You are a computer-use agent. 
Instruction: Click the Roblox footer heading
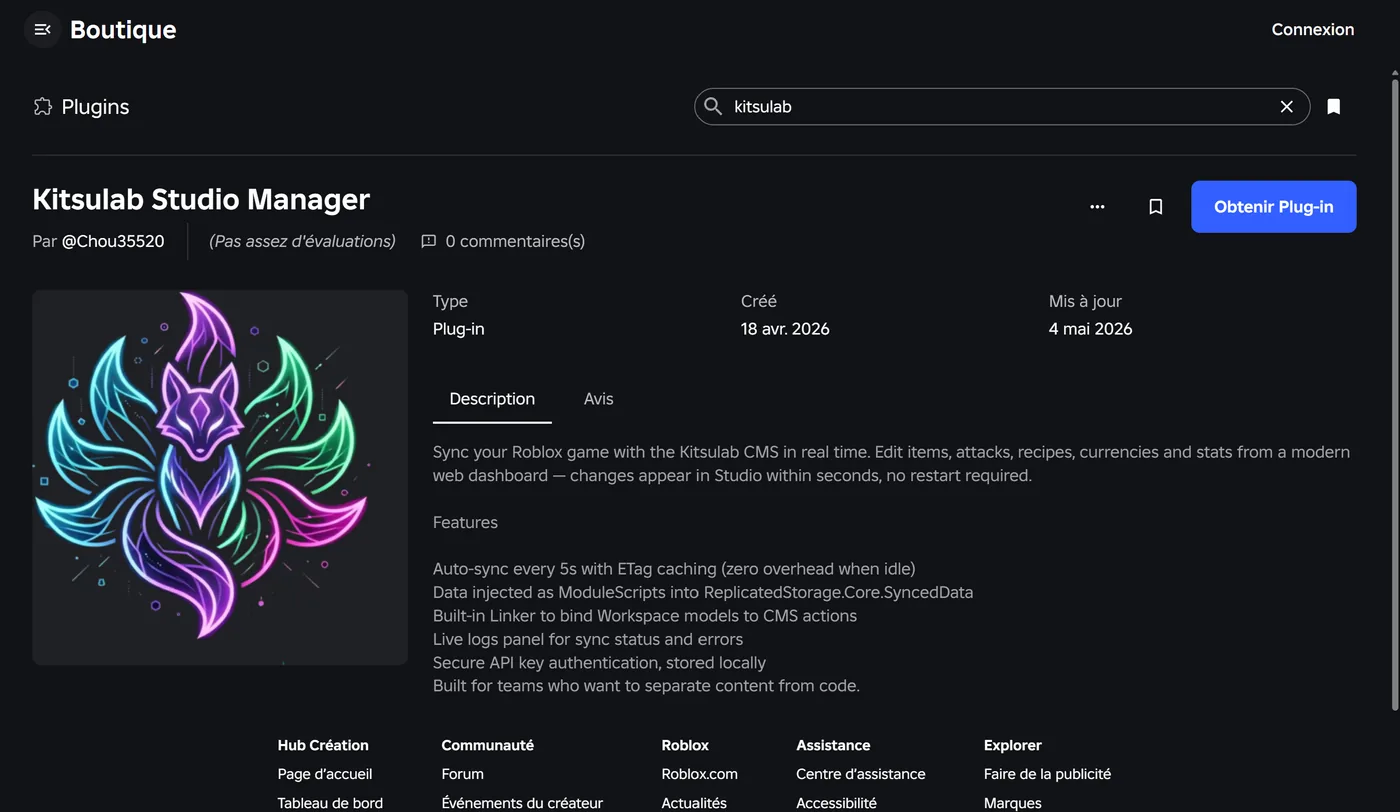click(685, 745)
